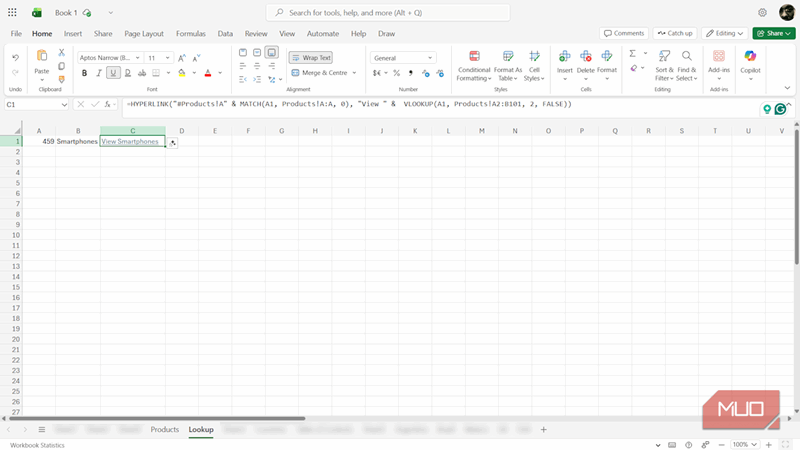
Task: Toggle Double Underline formatting
Action: point(128,73)
